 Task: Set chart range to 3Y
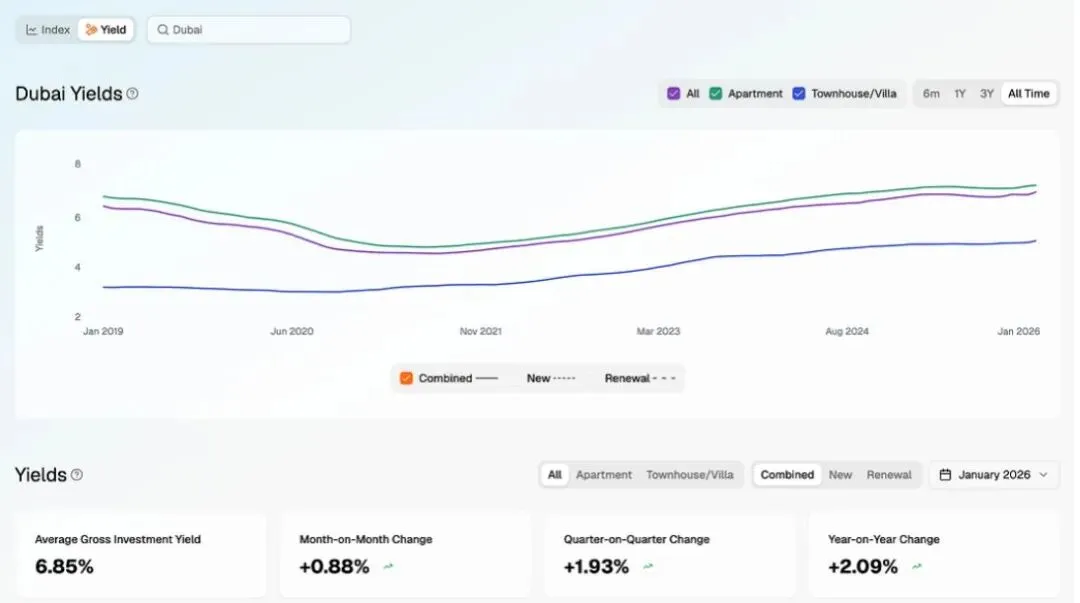tap(986, 94)
